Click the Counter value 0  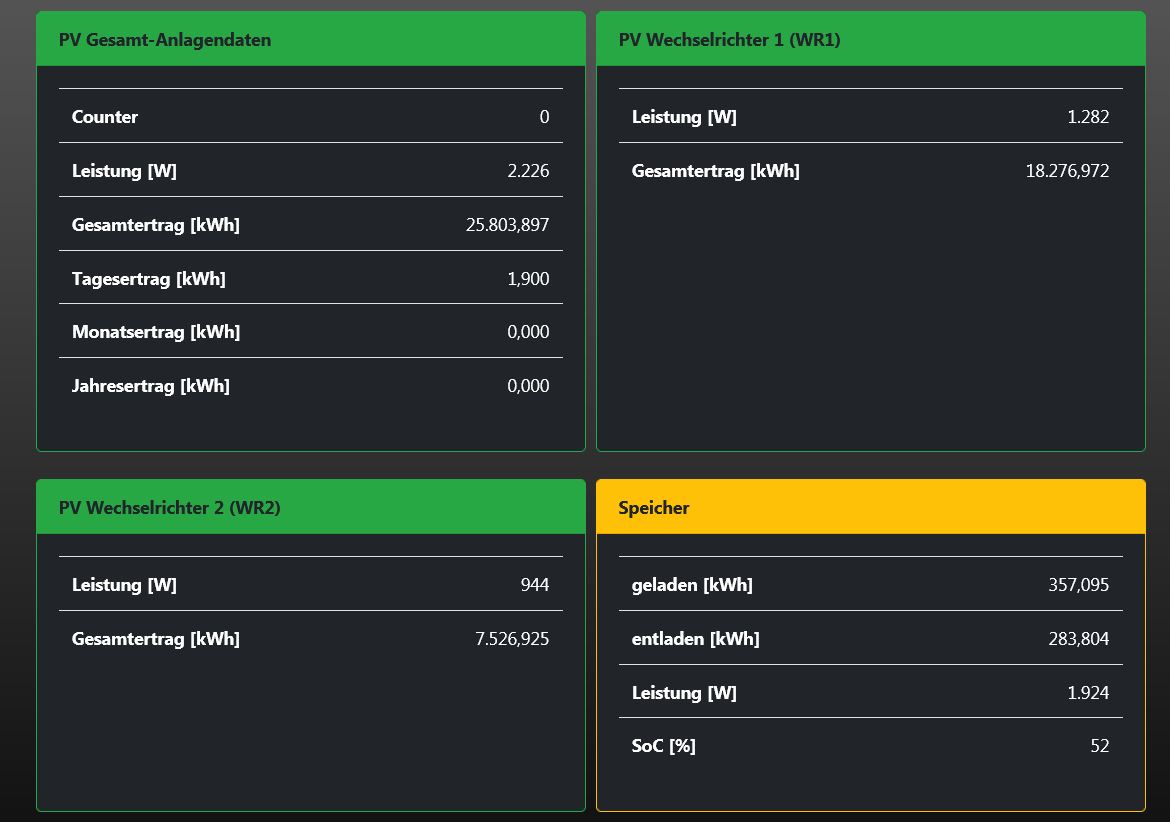click(x=544, y=117)
